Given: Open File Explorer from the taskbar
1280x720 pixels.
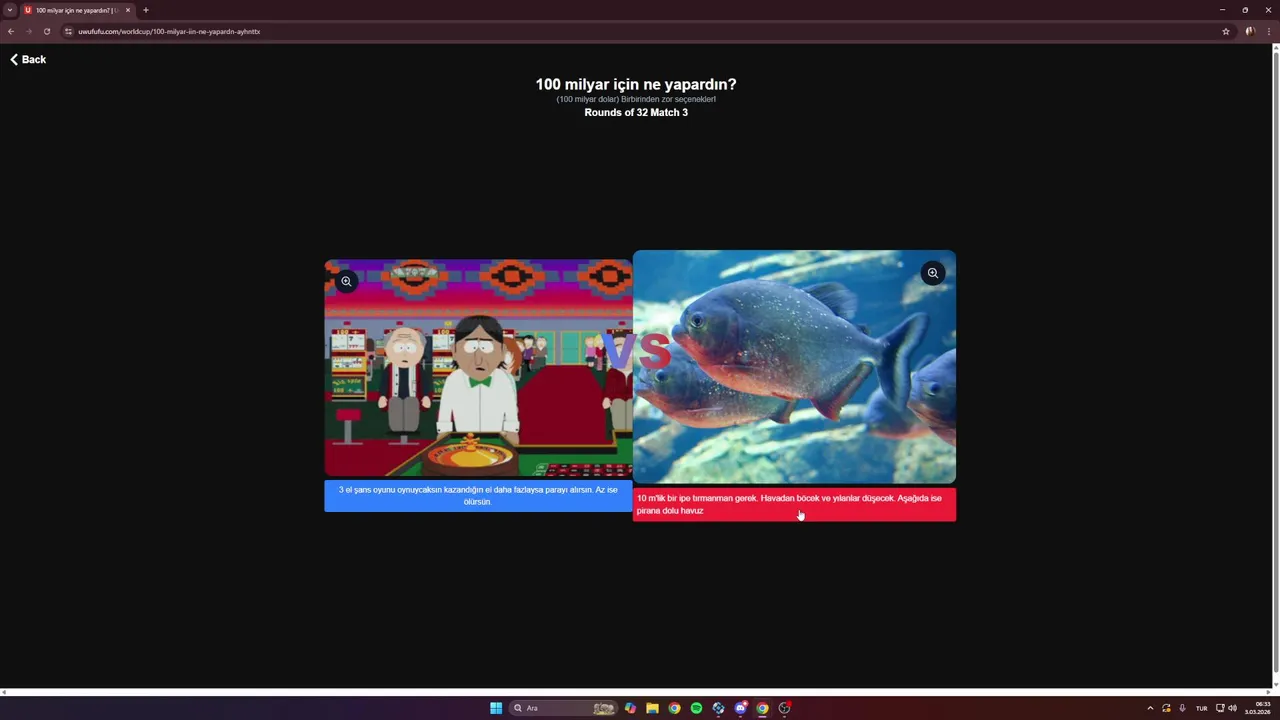Looking at the screenshot, I should click(x=652, y=708).
